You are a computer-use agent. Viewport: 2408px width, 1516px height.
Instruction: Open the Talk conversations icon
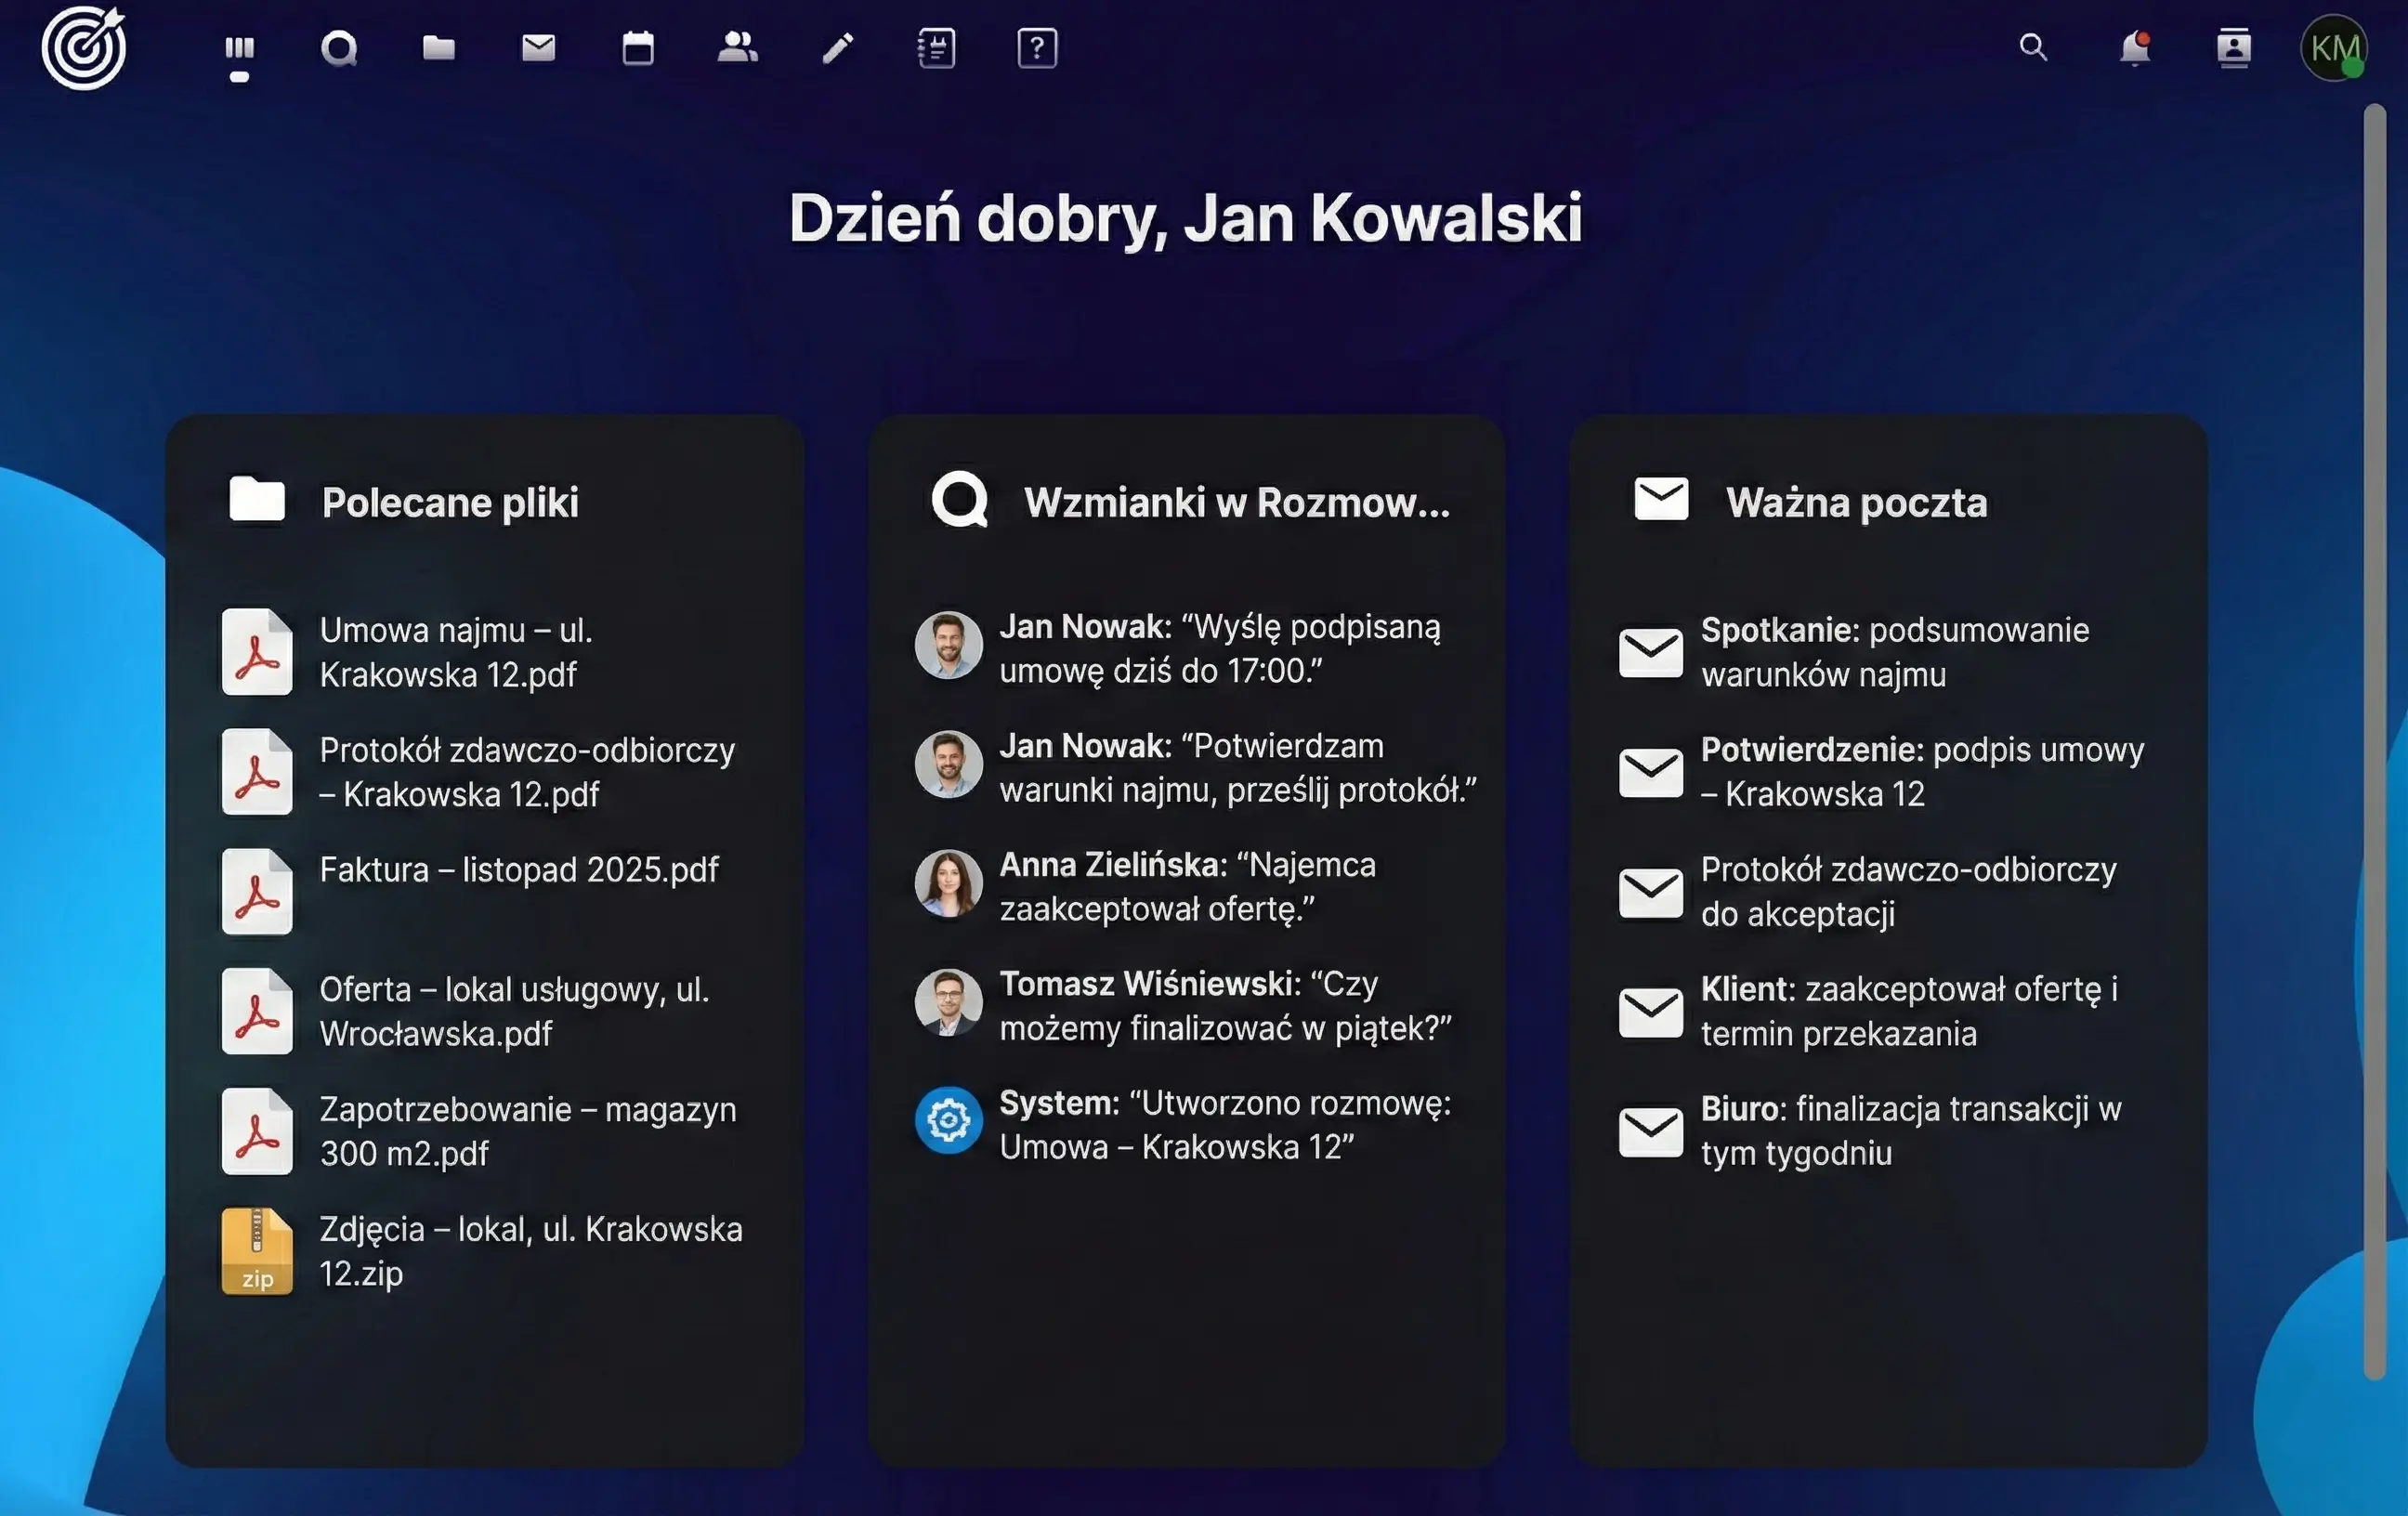tap(339, 48)
